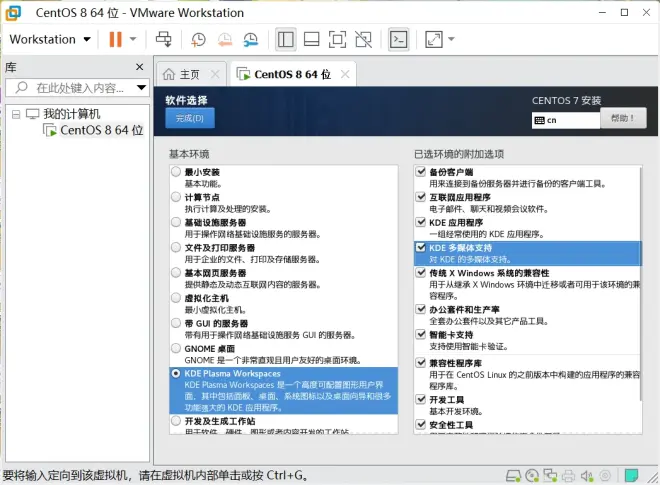Uncheck the 安全性工具 add-on

tap(420, 424)
